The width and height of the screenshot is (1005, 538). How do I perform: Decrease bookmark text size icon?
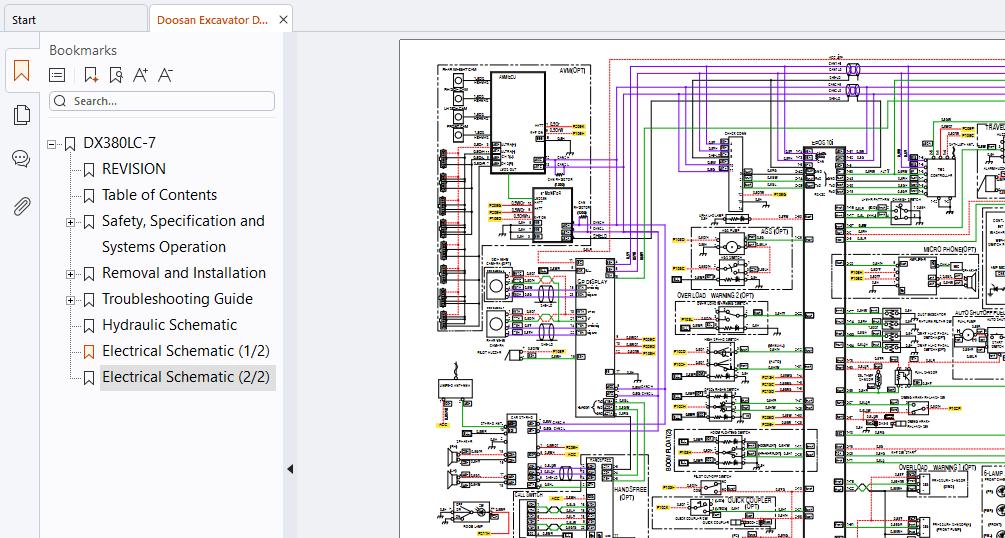(165, 75)
